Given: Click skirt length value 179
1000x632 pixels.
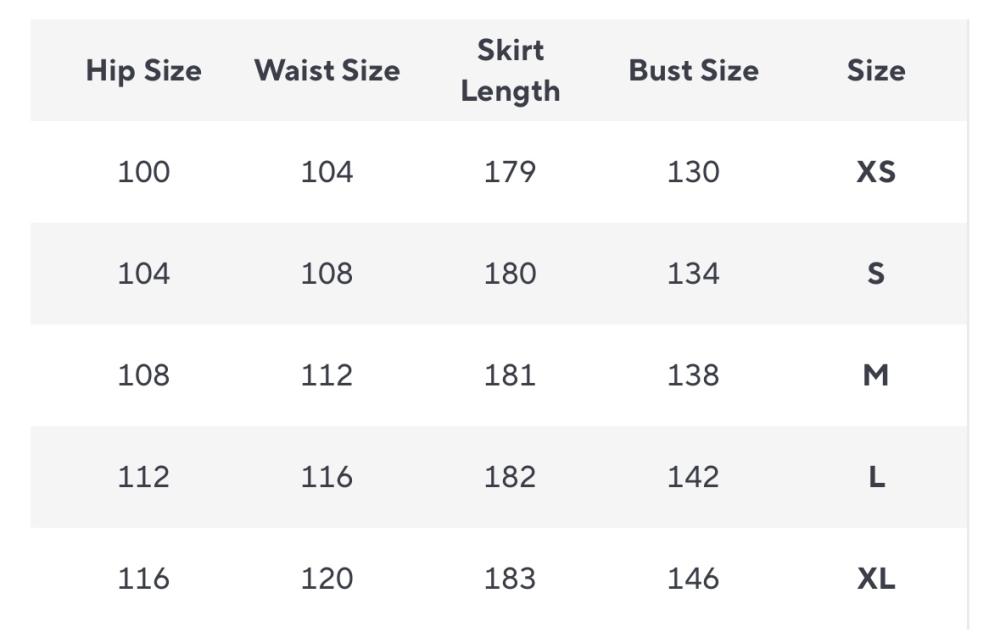Looking at the screenshot, I should 510,172.
